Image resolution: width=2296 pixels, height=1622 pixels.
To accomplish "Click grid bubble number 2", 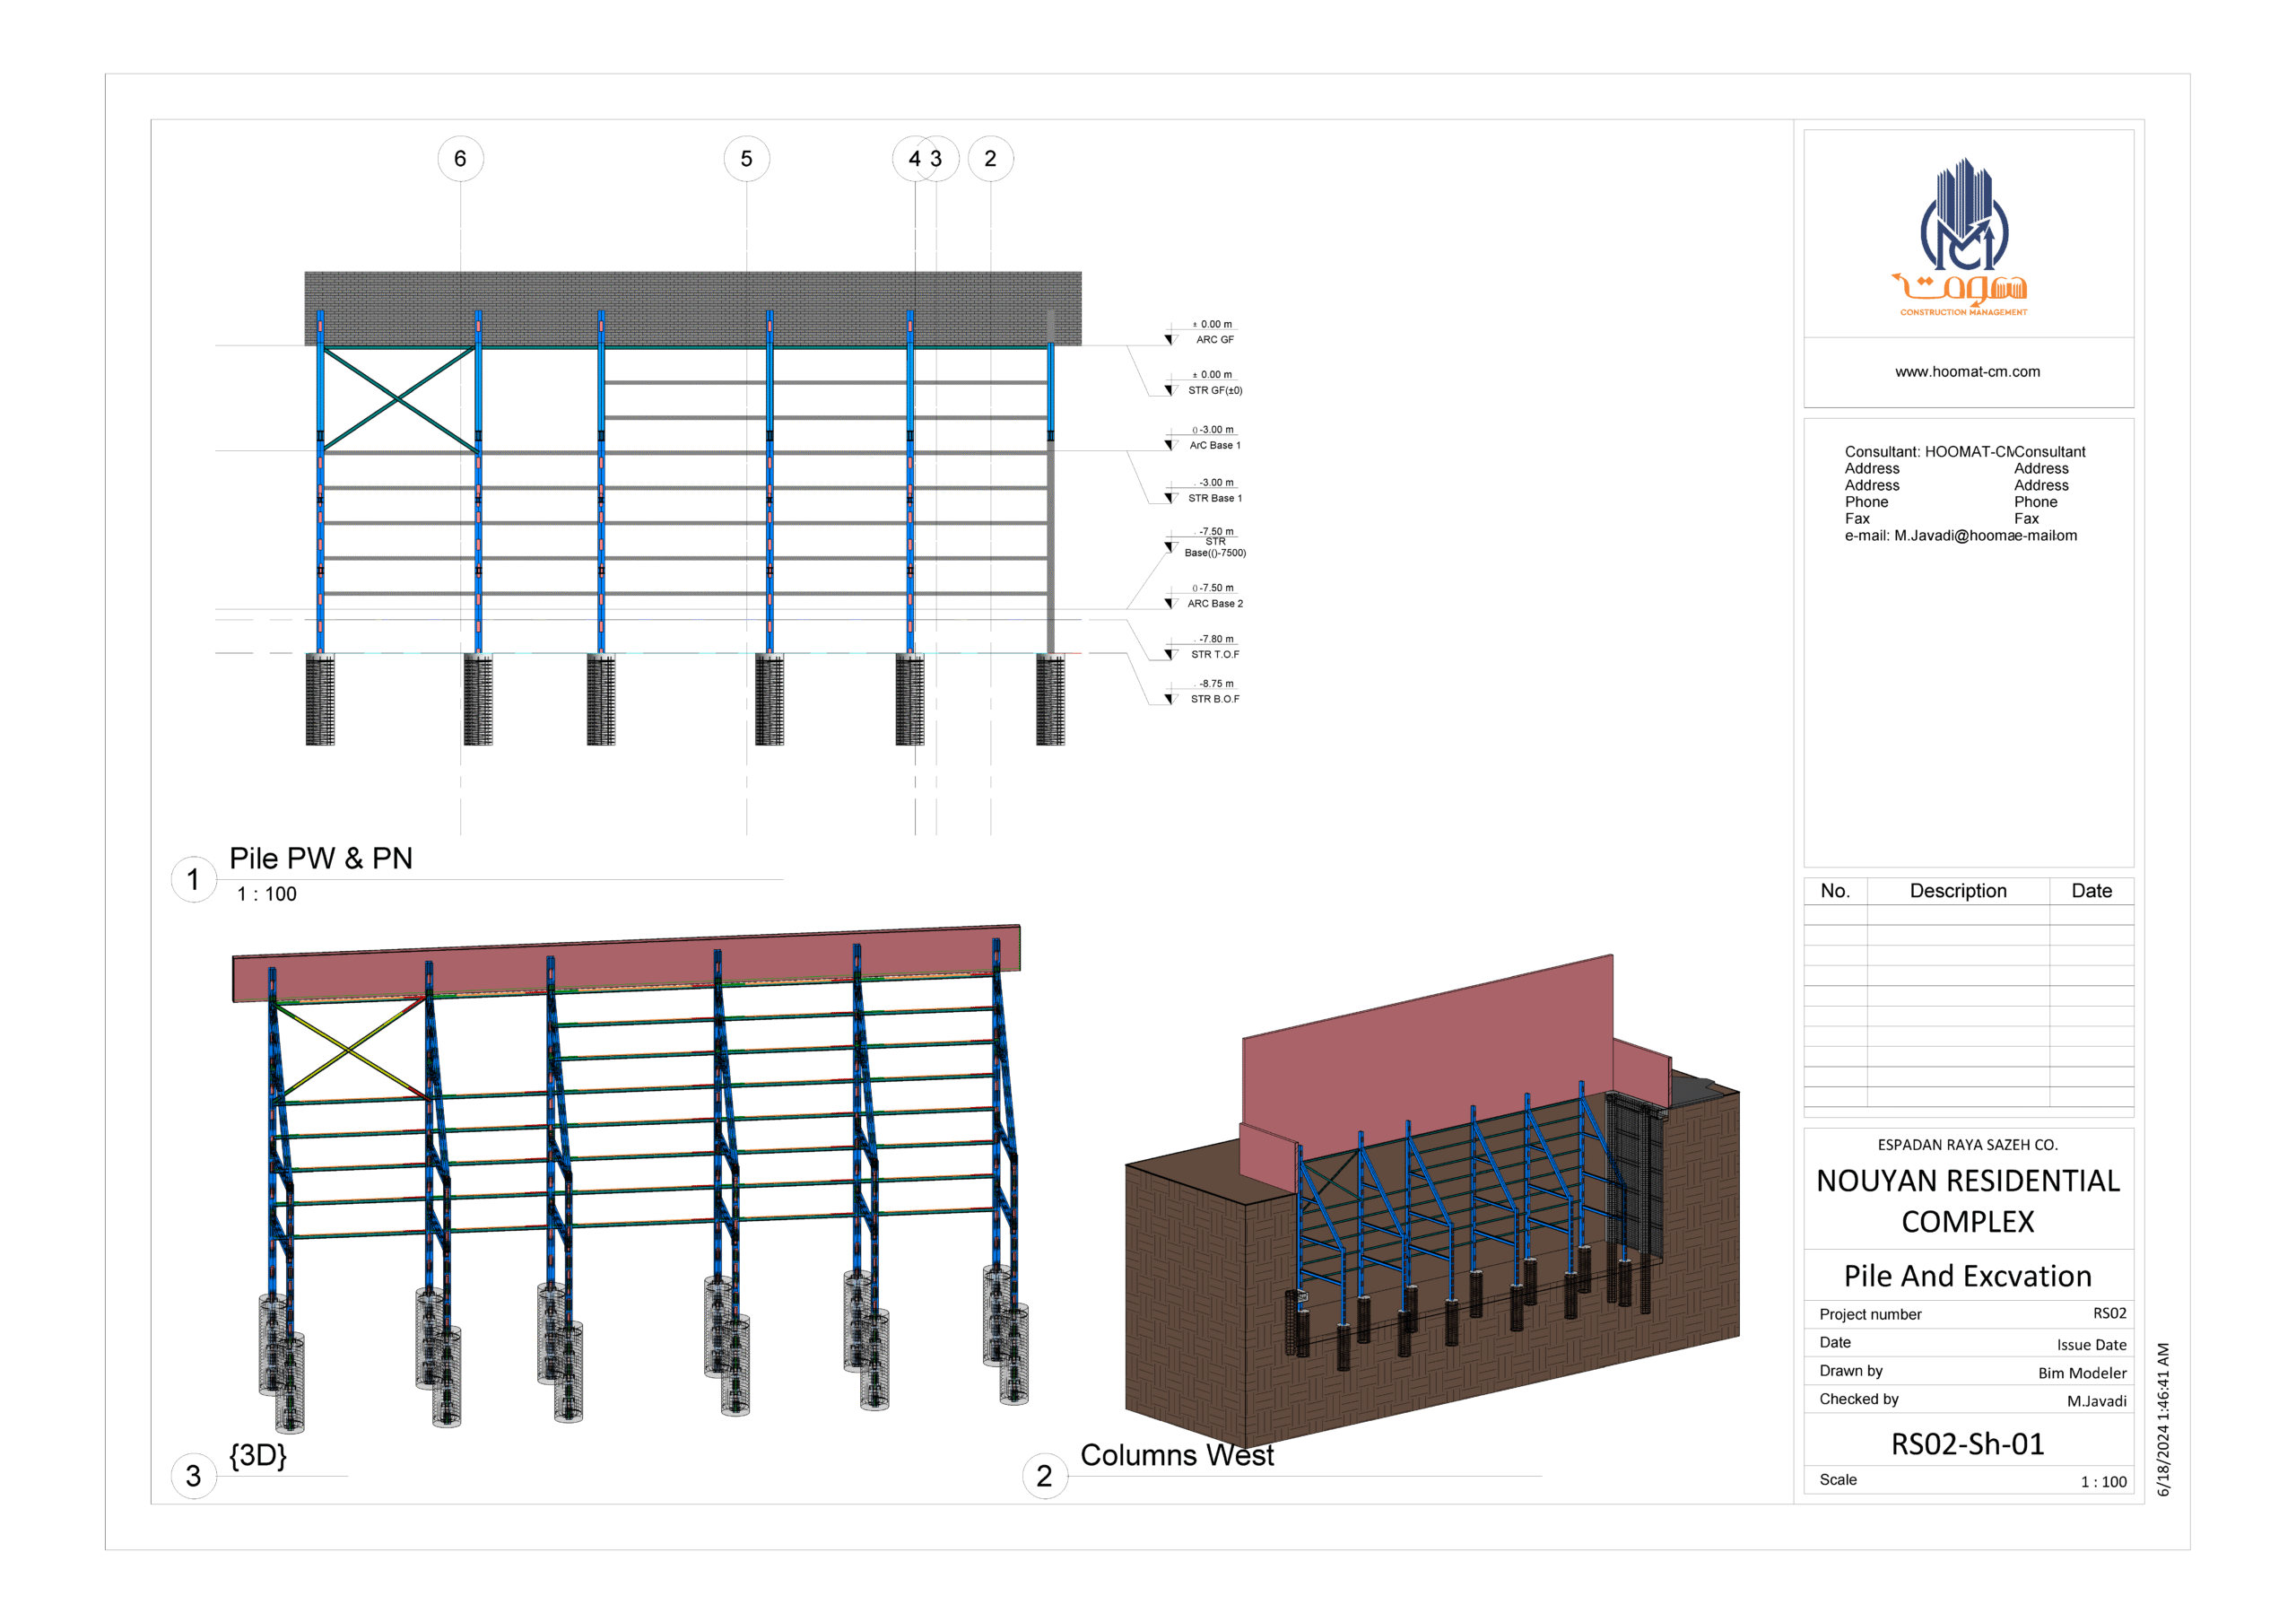I will 990,159.
